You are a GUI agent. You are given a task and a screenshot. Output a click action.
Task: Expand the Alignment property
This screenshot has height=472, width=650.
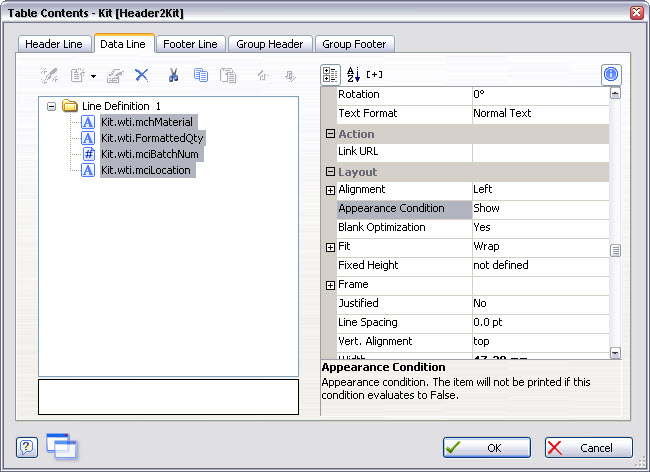[330, 190]
